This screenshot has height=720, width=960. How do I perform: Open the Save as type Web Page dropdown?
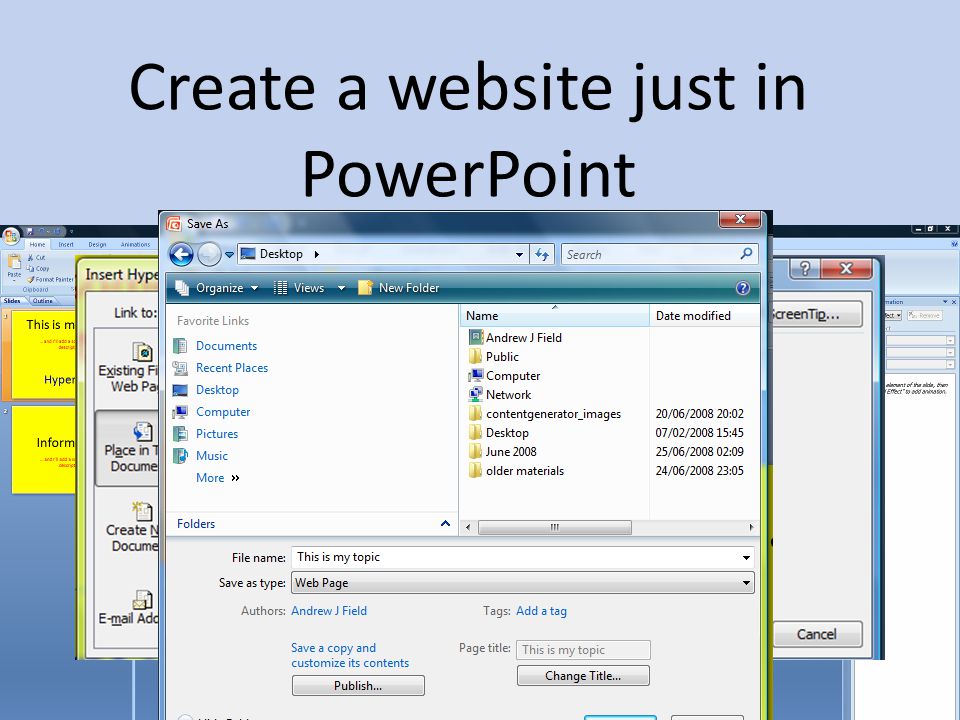[523, 583]
